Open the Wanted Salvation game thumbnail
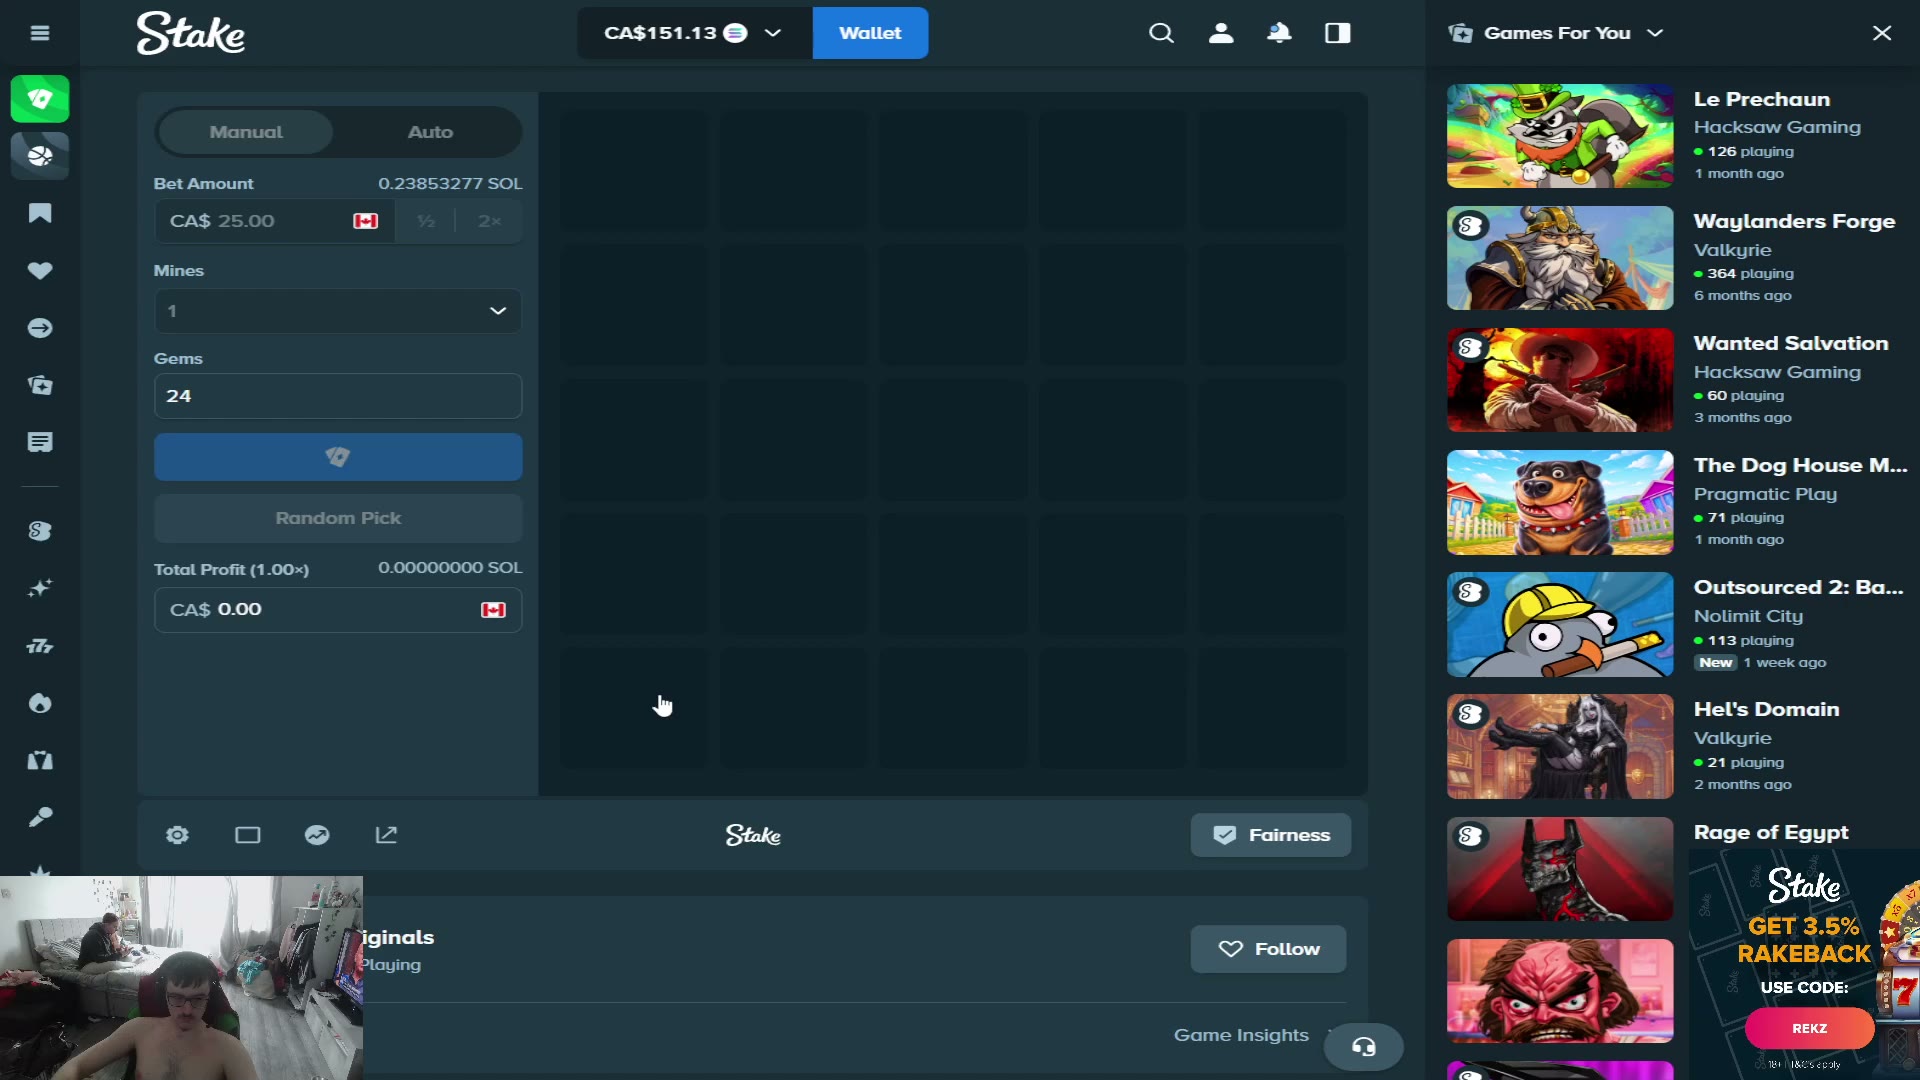 [1560, 380]
